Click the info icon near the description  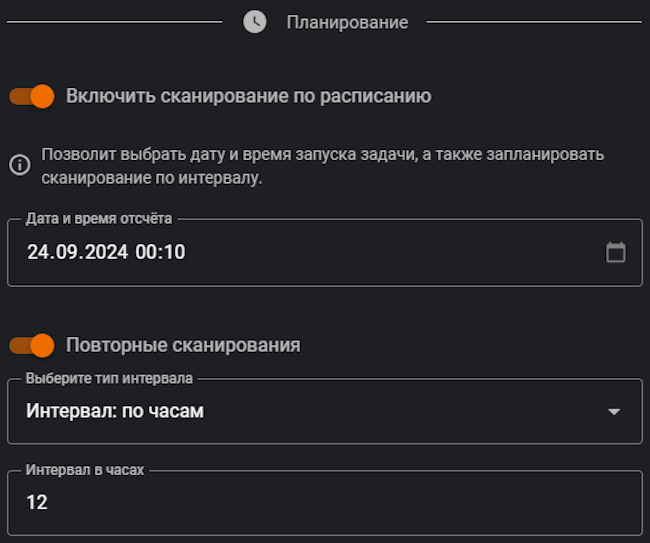tap(19, 166)
